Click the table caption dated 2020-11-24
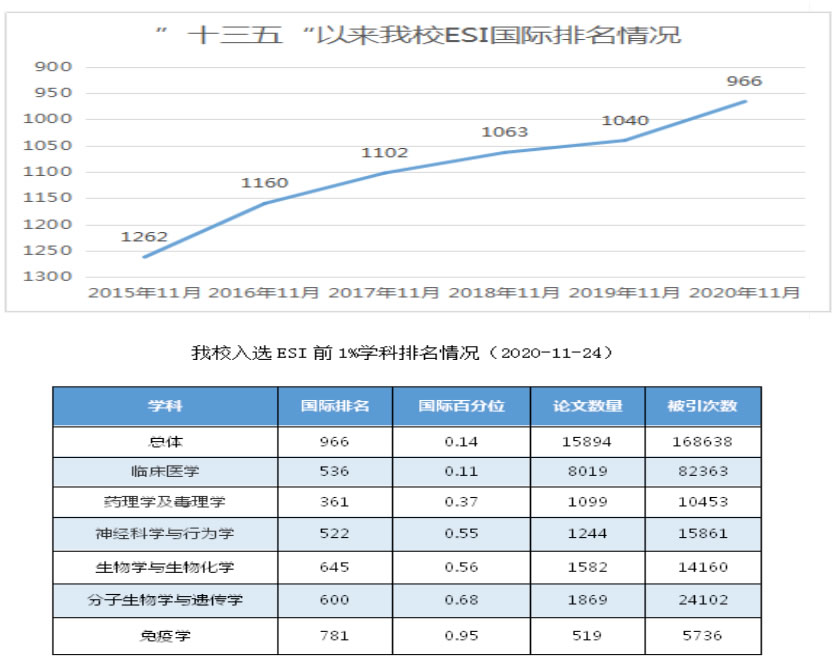This screenshot has width=836, height=658. 403,353
